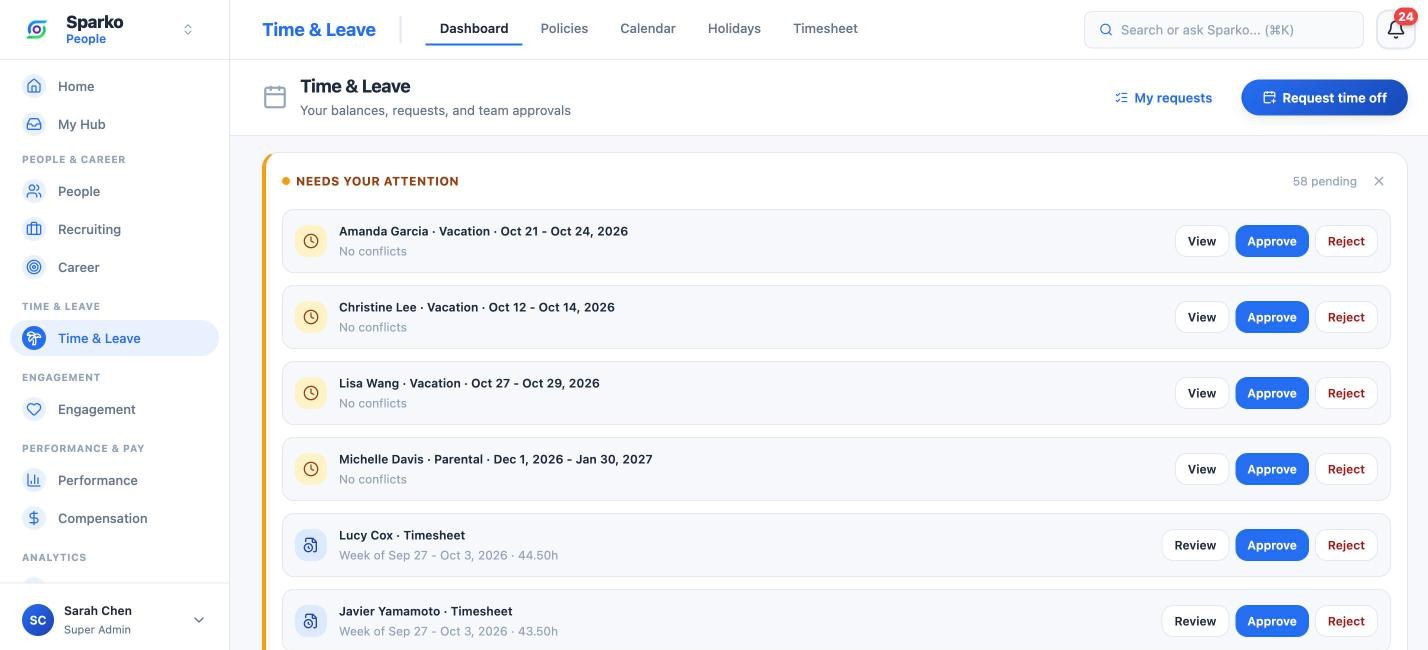The image size is (1428, 650).
Task: Approve Michelle Davis parental leave
Action: click(1272, 469)
